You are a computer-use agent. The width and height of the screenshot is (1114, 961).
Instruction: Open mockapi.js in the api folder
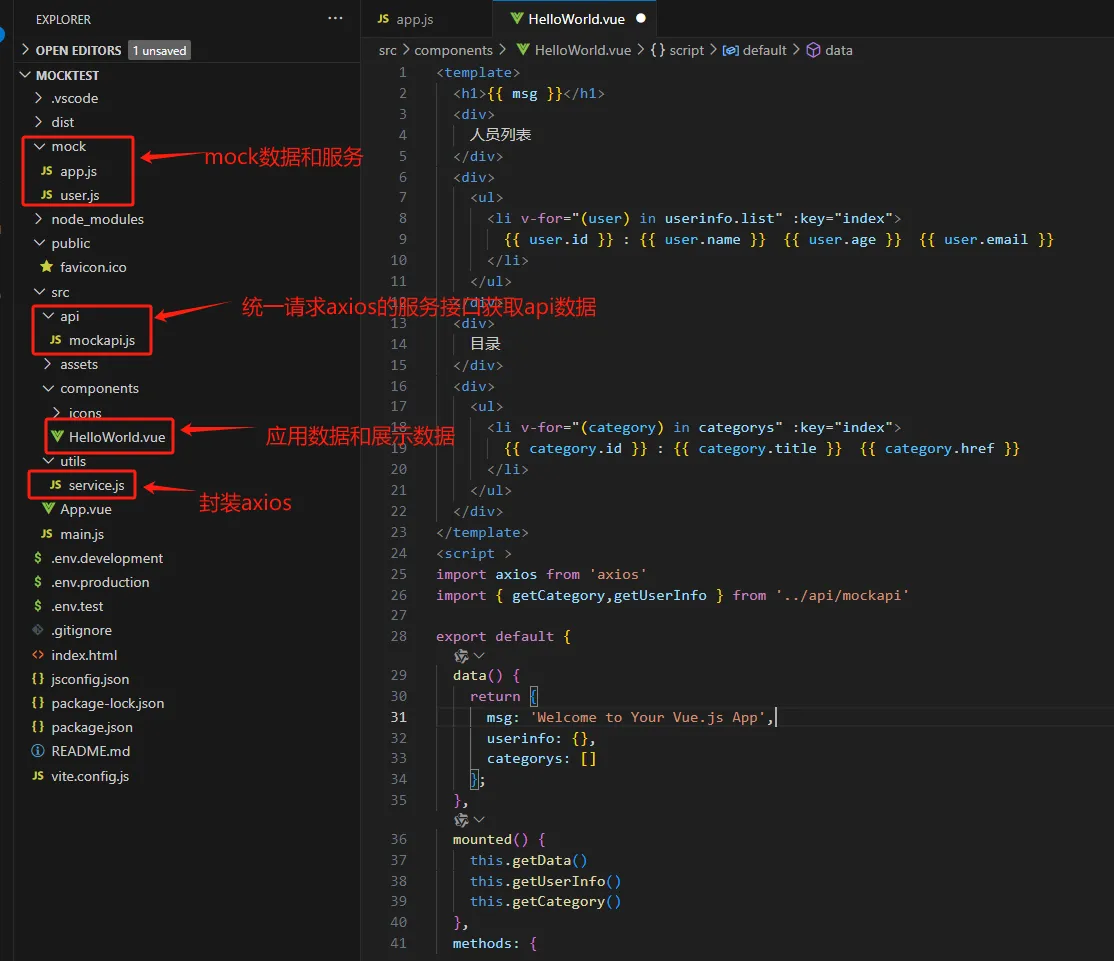(x=101, y=340)
